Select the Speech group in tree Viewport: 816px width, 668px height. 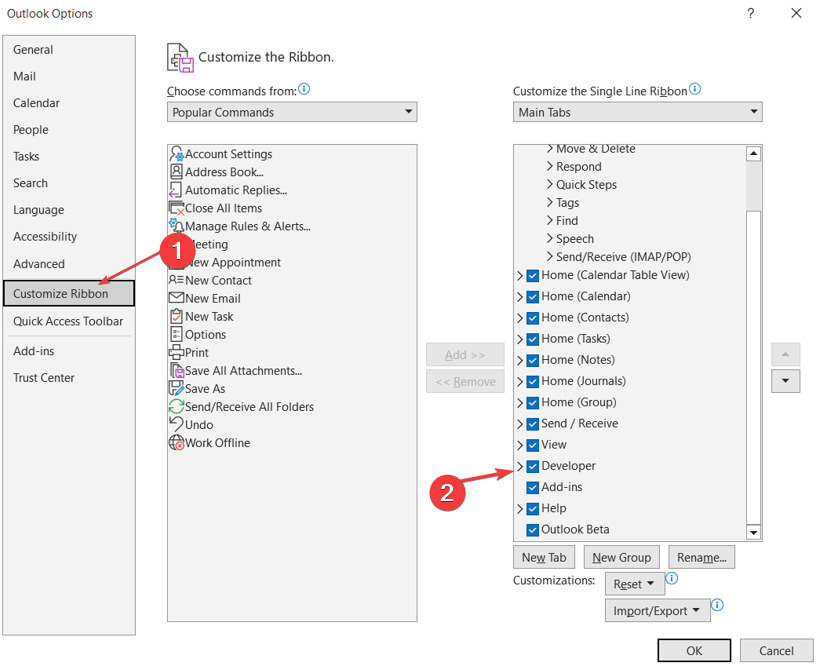pyautogui.click(x=575, y=239)
